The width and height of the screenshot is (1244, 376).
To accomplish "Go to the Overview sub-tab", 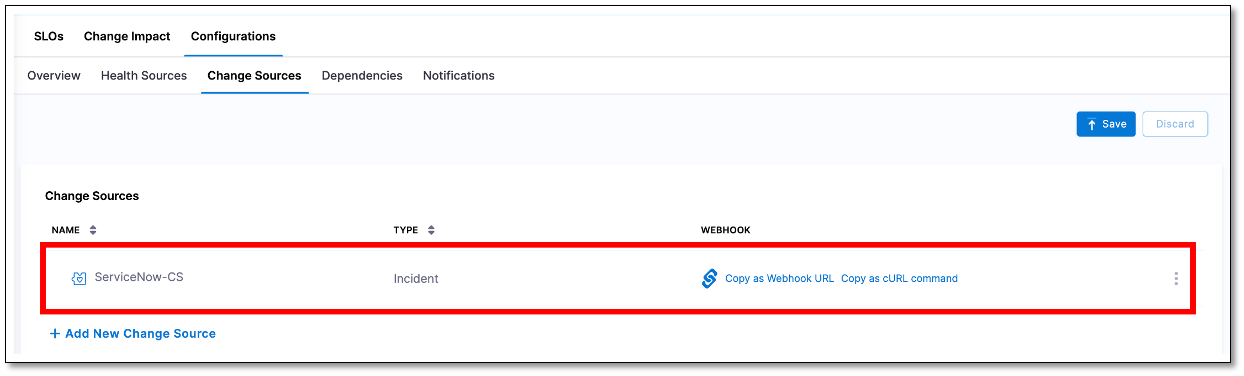I will click(x=54, y=76).
